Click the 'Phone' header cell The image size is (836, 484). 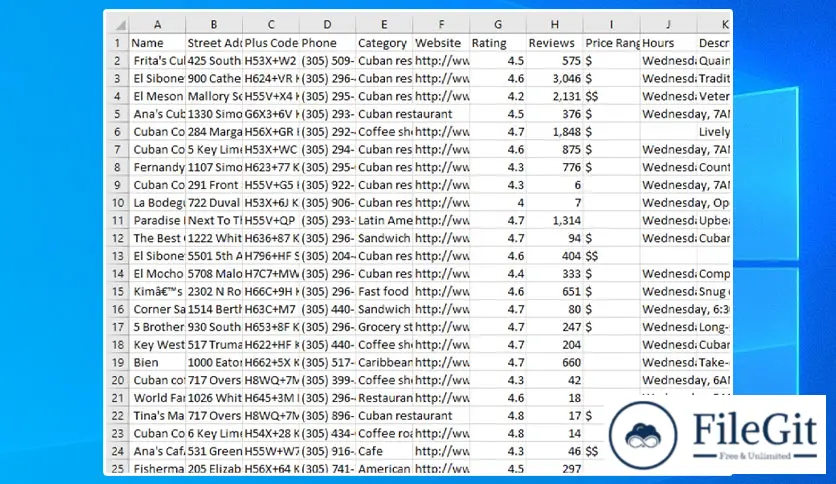(327, 43)
